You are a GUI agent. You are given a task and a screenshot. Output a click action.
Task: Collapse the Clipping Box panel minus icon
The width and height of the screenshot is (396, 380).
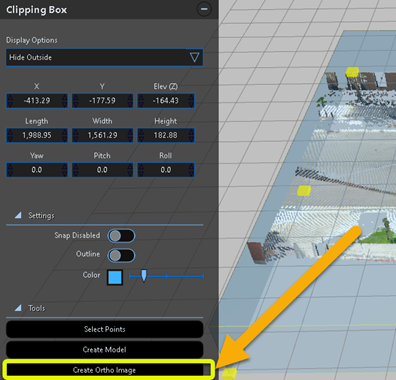[x=204, y=9]
